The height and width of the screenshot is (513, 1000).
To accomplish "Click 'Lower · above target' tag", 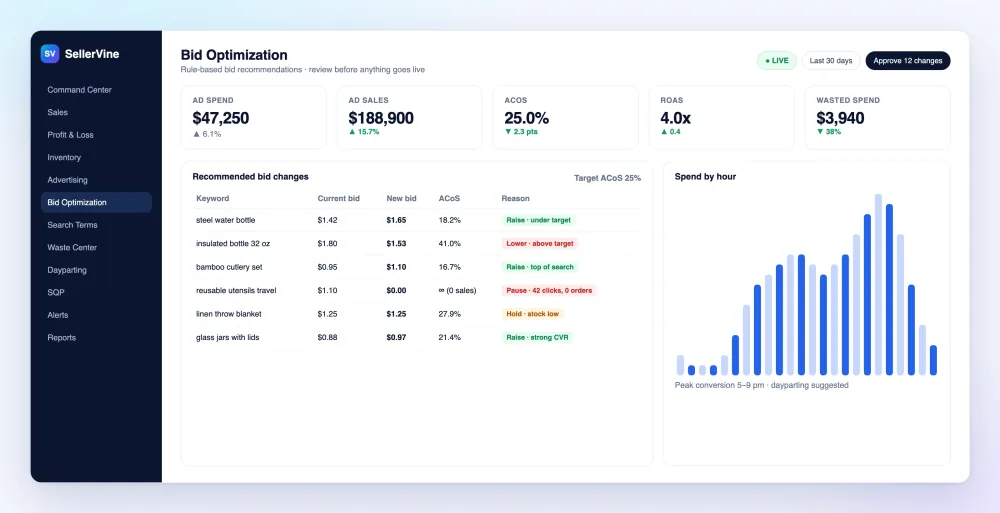I will point(539,243).
